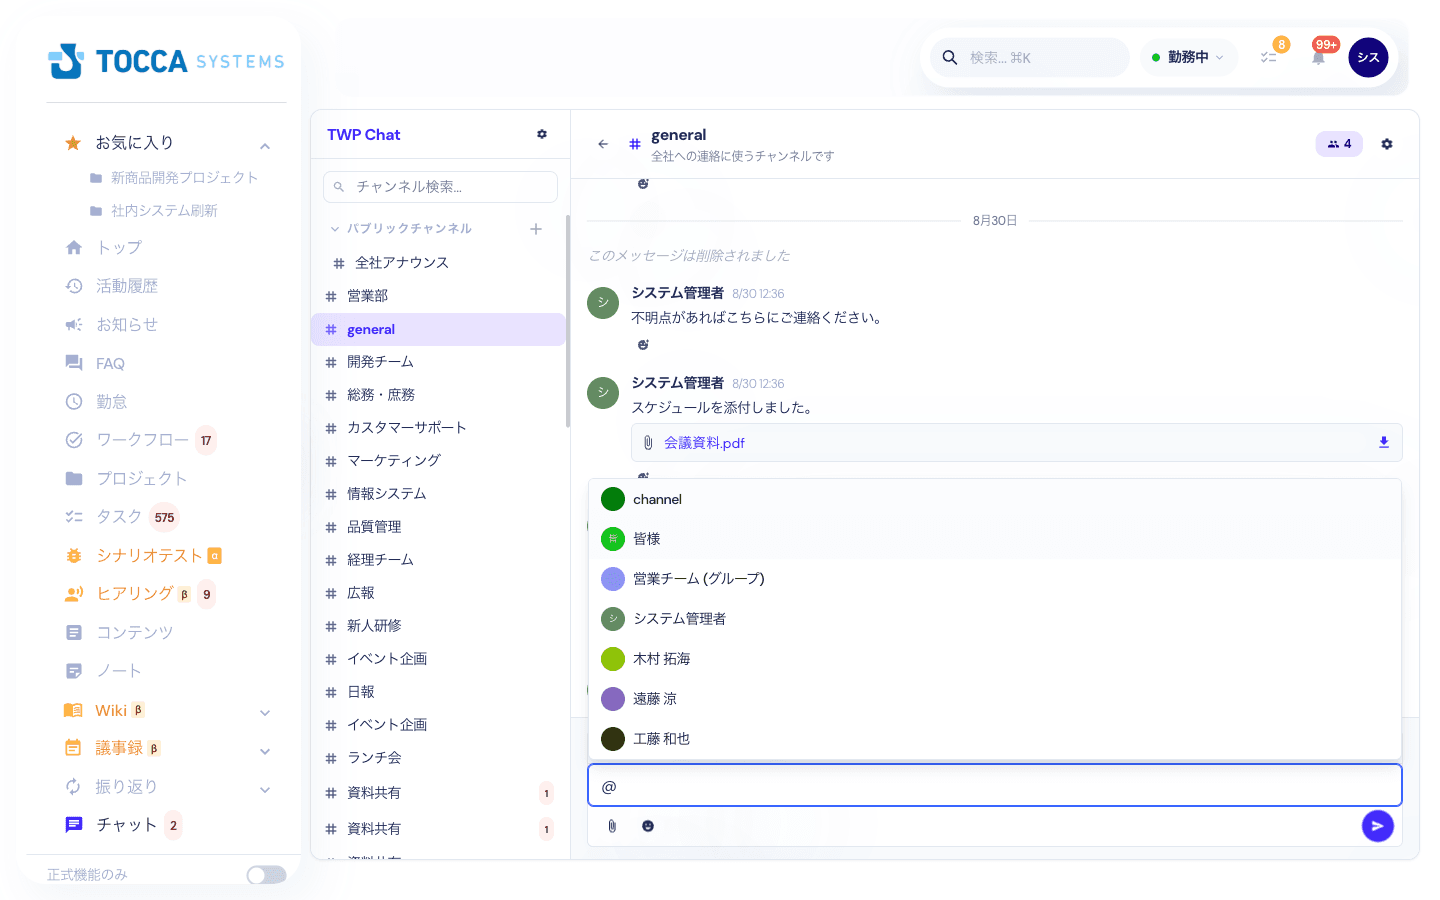Click the message input containing @
Image resolution: width=1440 pixels, height=900 pixels.
[995, 786]
